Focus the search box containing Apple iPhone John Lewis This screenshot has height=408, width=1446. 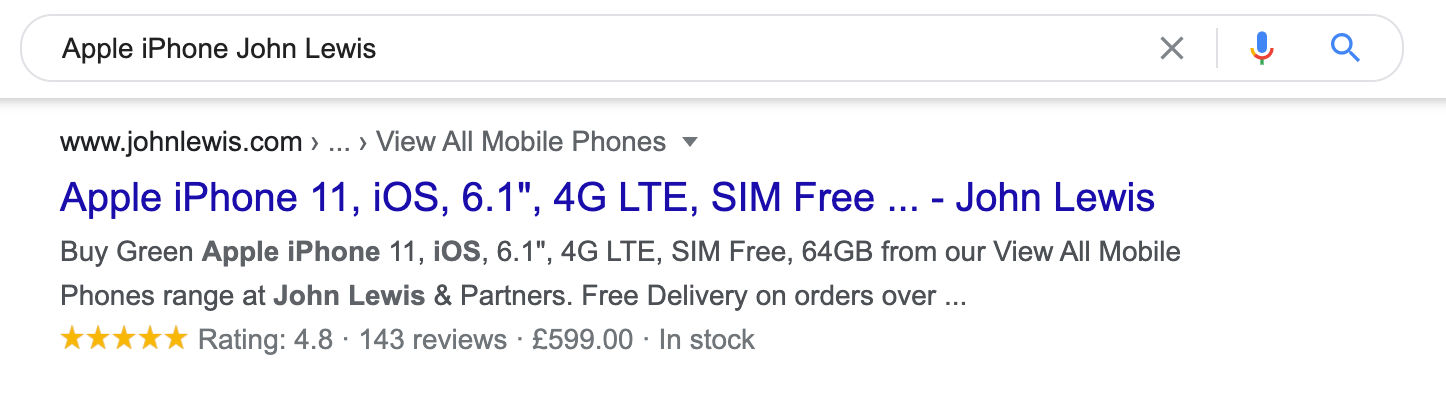pos(600,48)
